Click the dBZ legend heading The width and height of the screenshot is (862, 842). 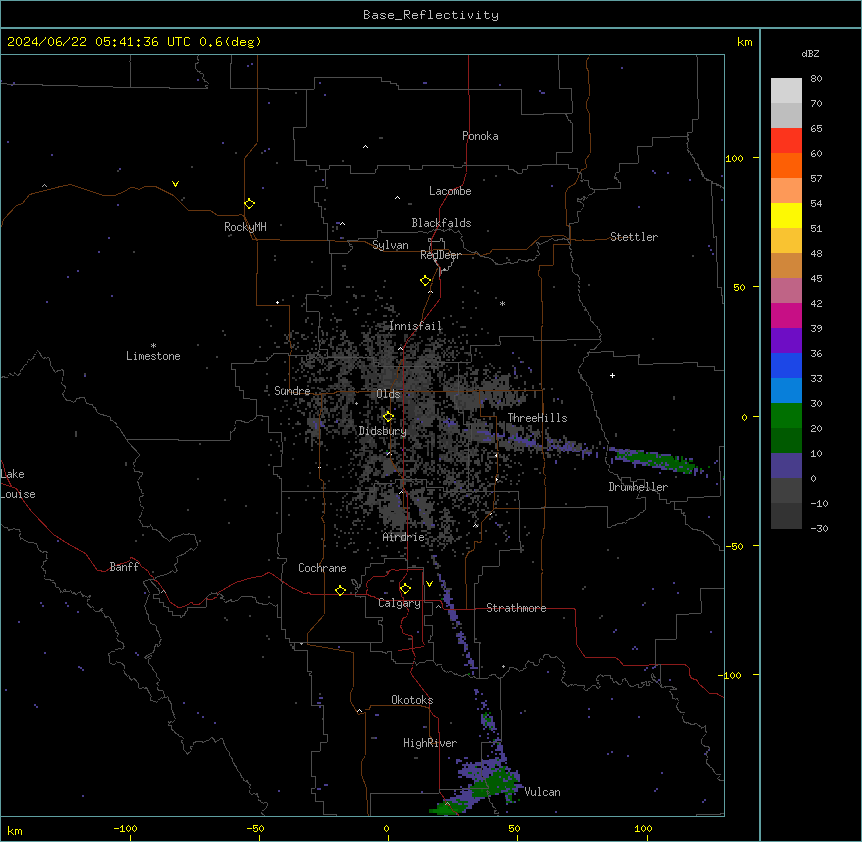(810, 53)
